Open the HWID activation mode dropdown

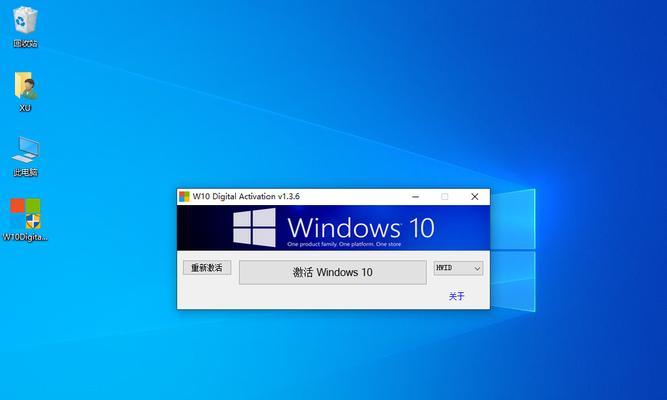pyautogui.click(x=458, y=268)
